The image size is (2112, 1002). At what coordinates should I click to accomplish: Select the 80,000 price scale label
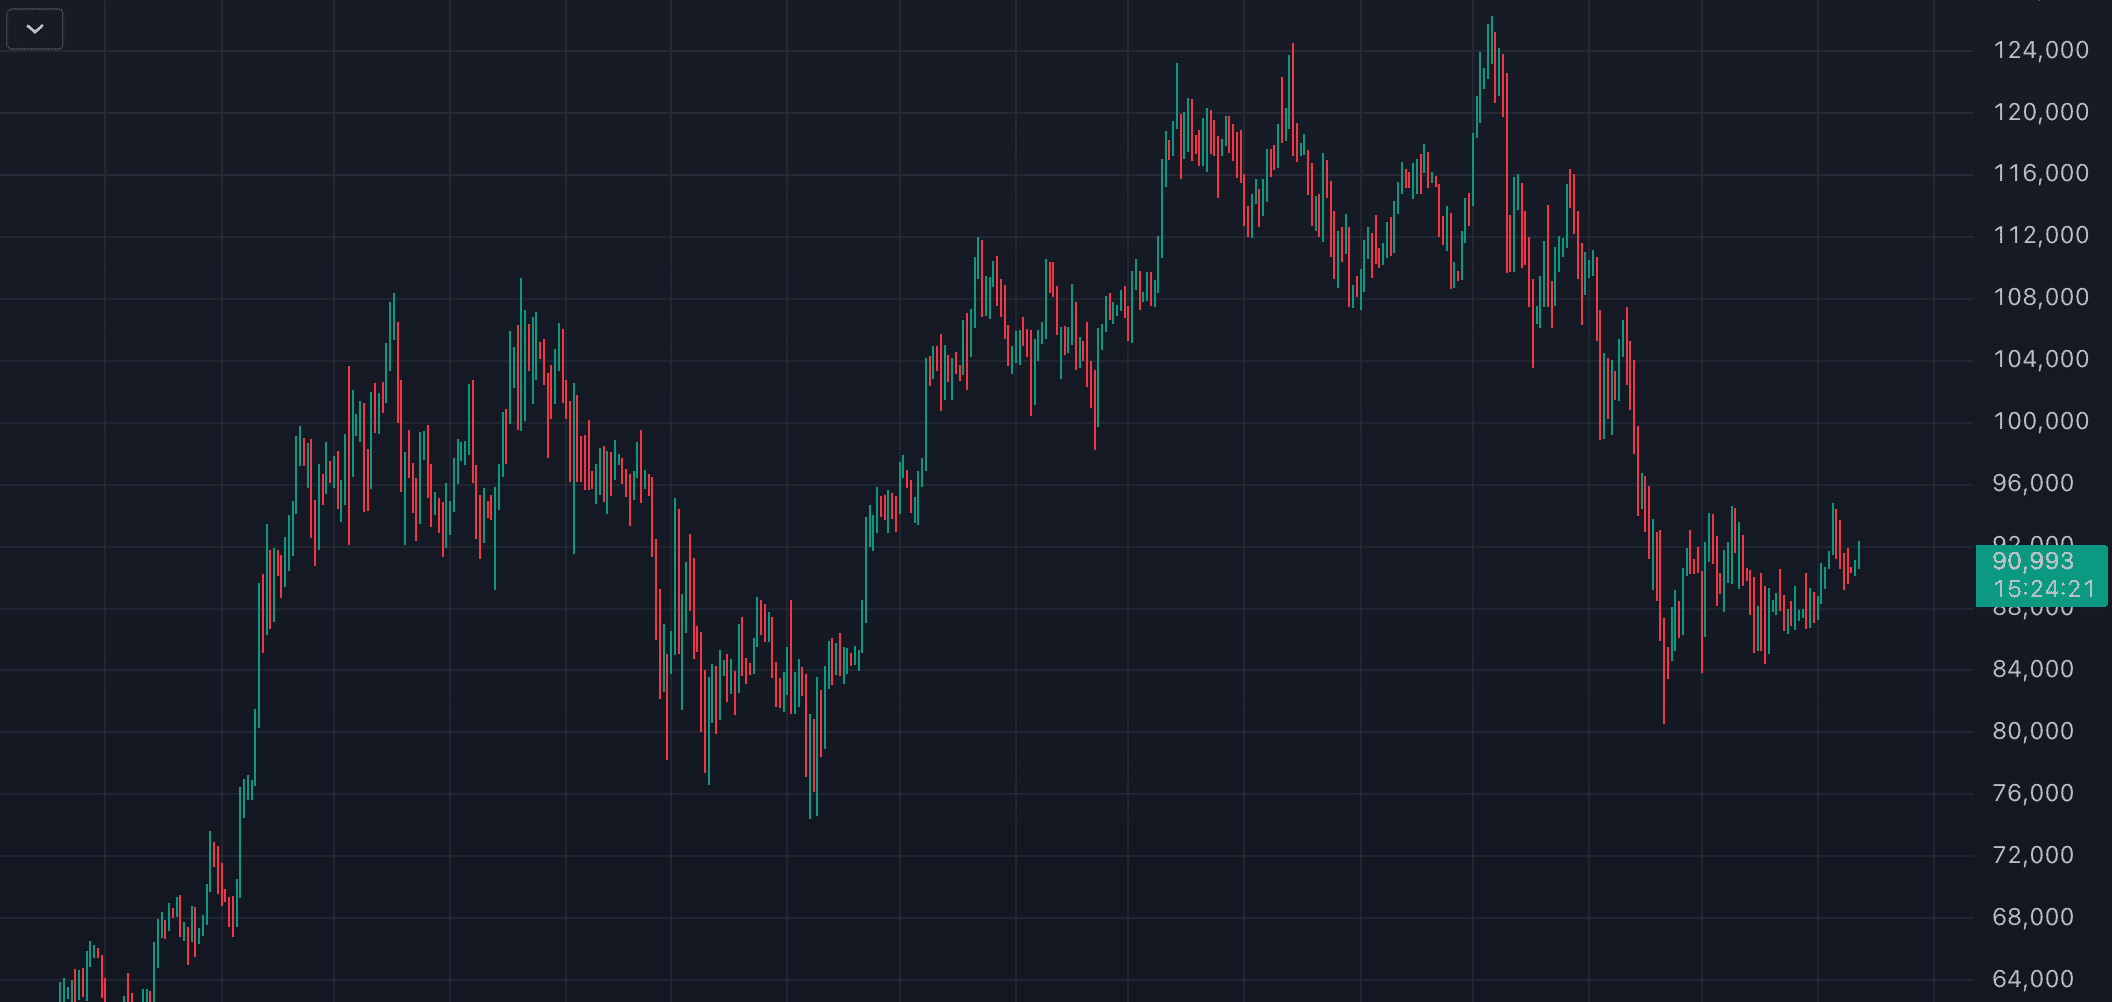coord(2033,731)
